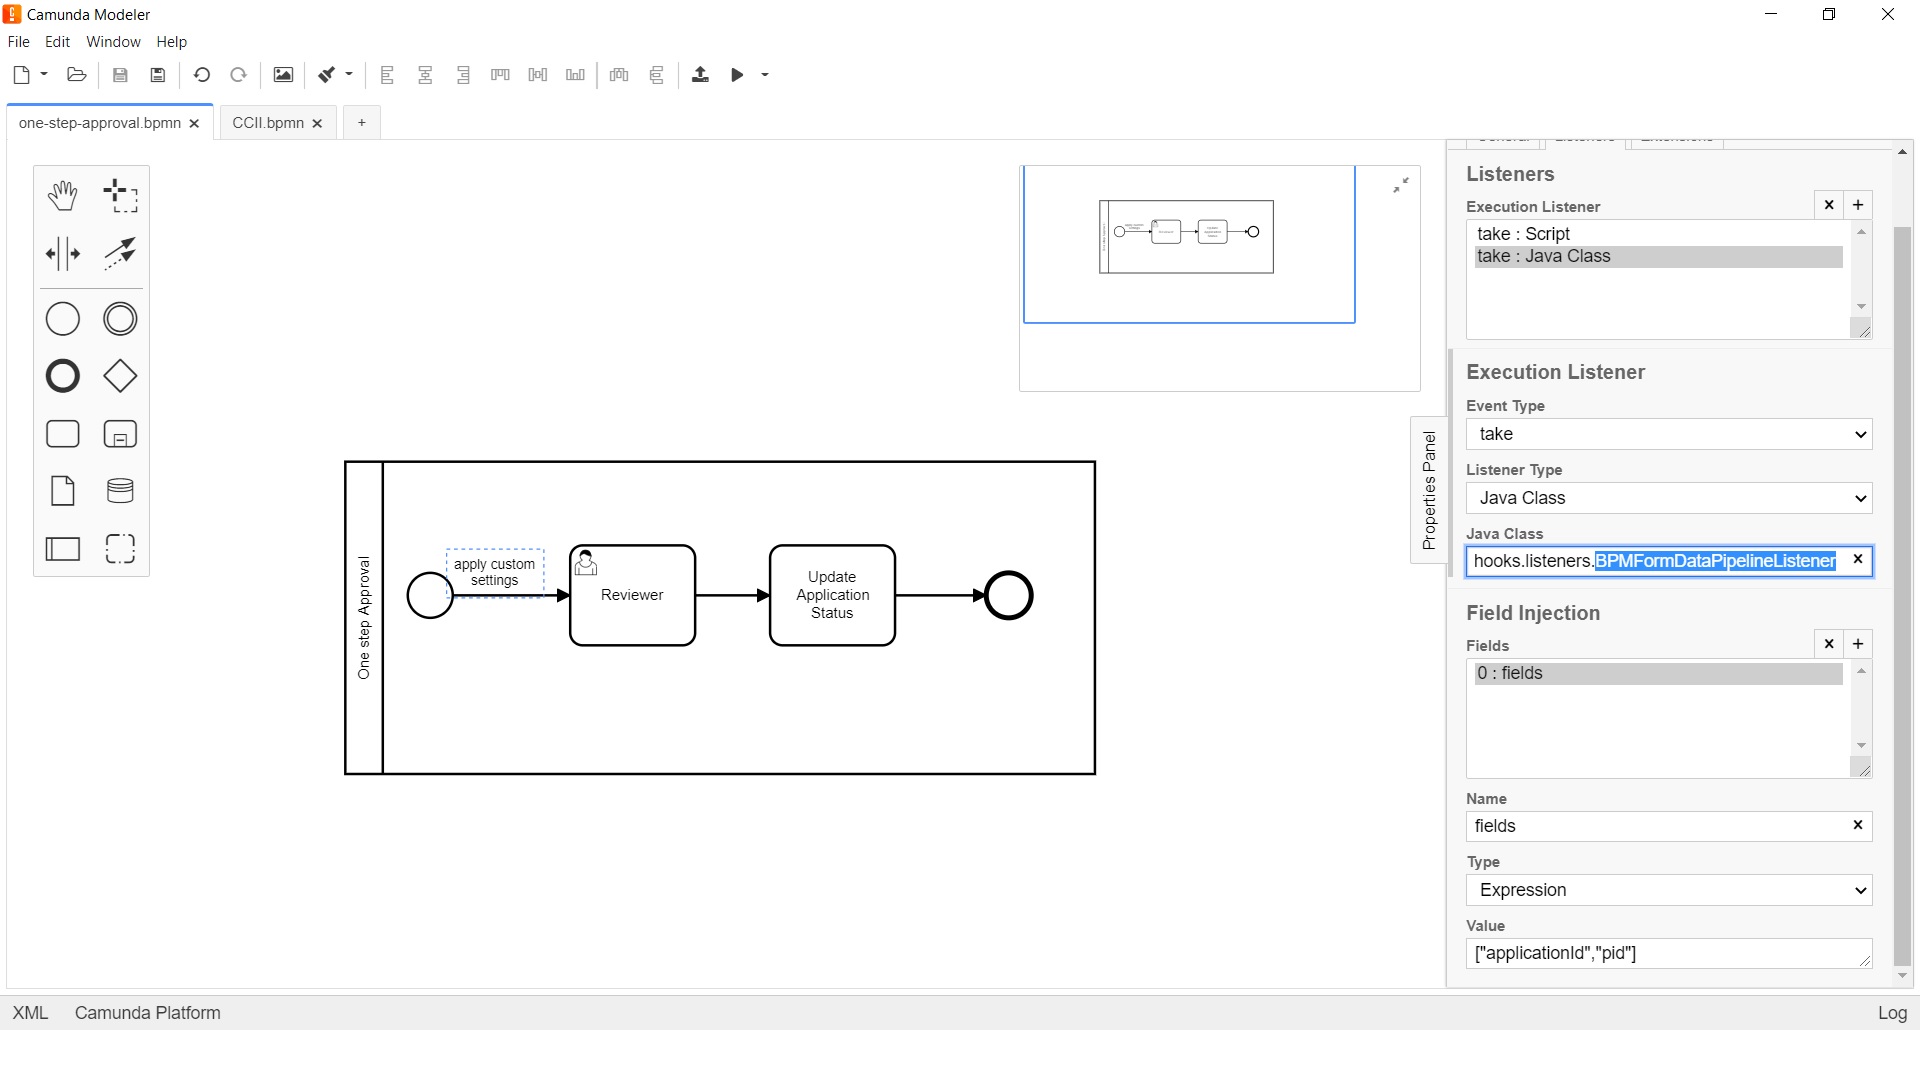Undo the last action
The image size is (1920, 1080).
click(201, 75)
